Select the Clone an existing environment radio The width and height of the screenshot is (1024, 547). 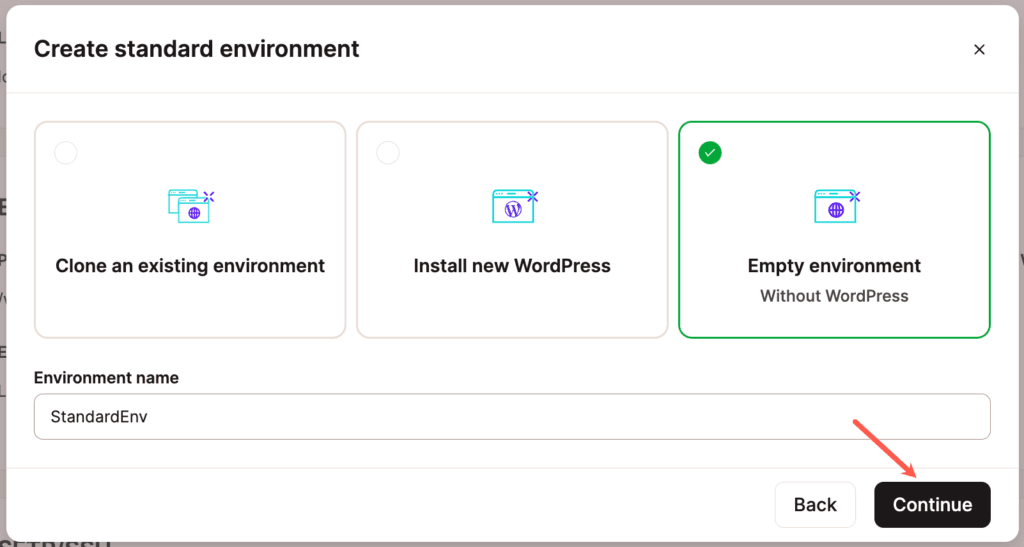[66, 153]
